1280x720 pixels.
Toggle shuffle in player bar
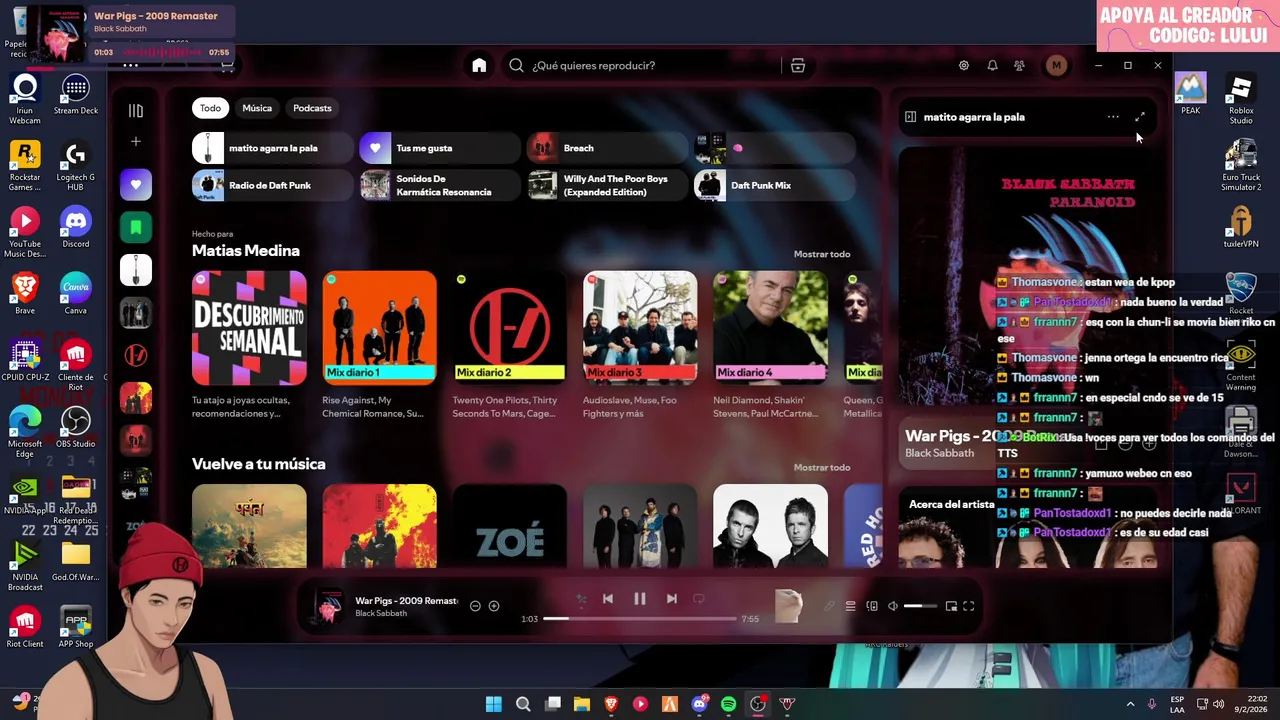[x=581, y=599]
